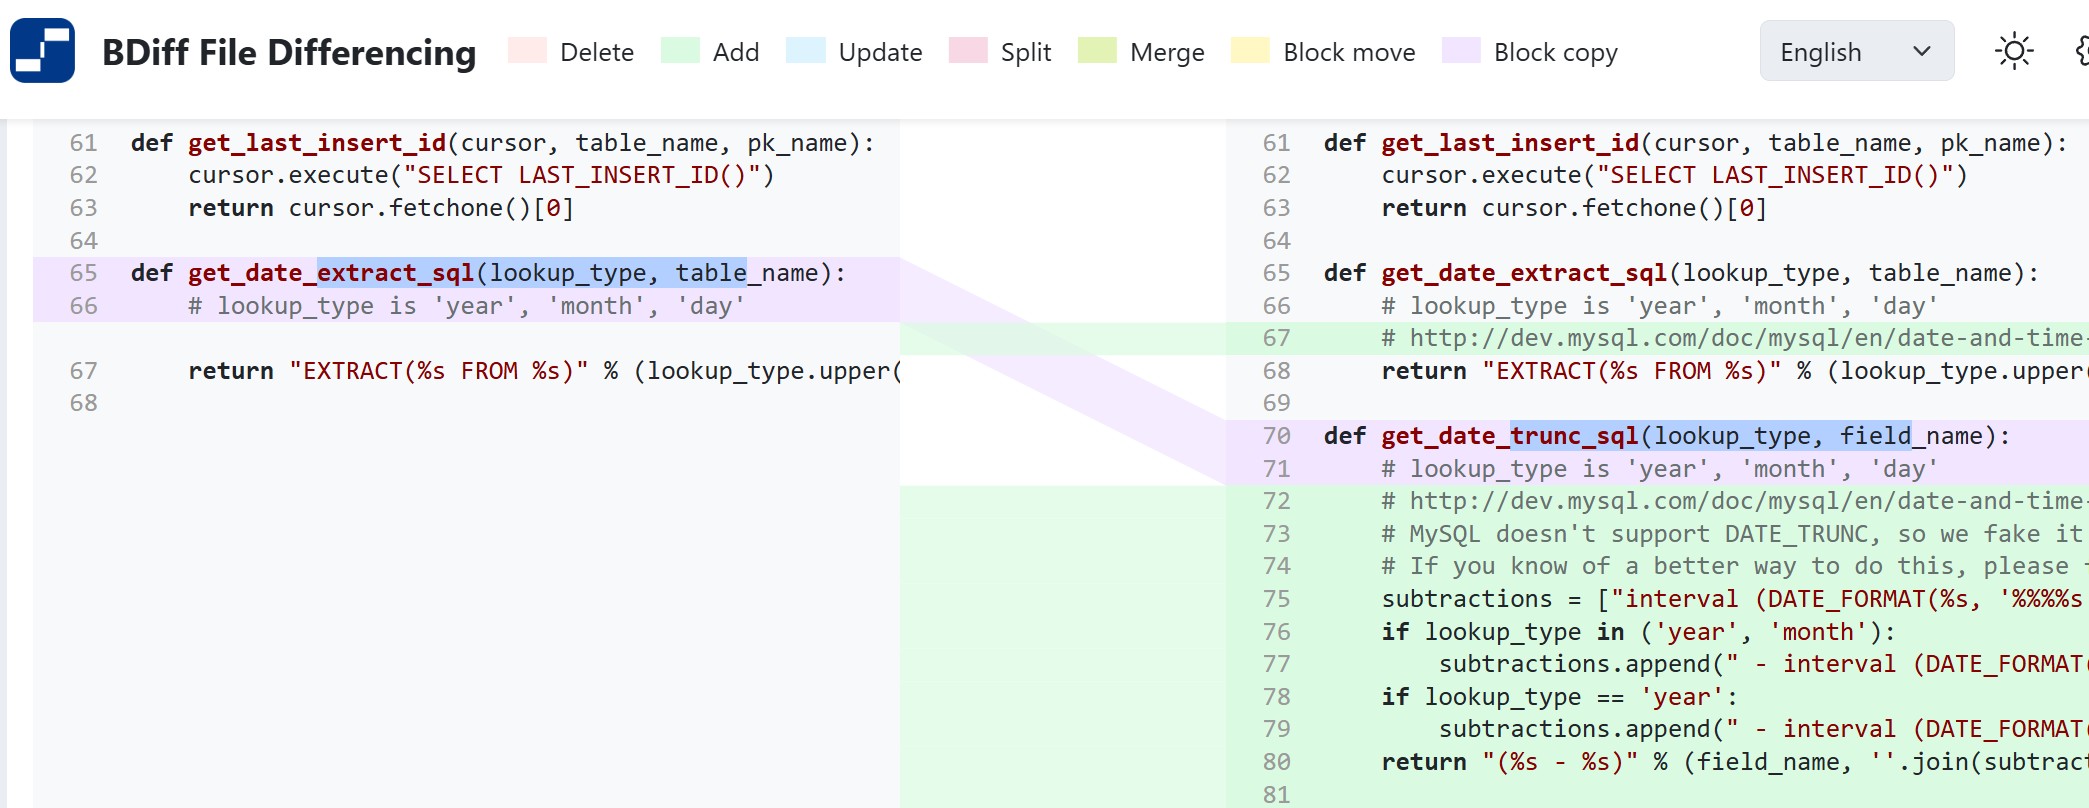Click the Block move yellow swatch
The height and width of the screenshot is (808, 2089).
click(1250, 51)
